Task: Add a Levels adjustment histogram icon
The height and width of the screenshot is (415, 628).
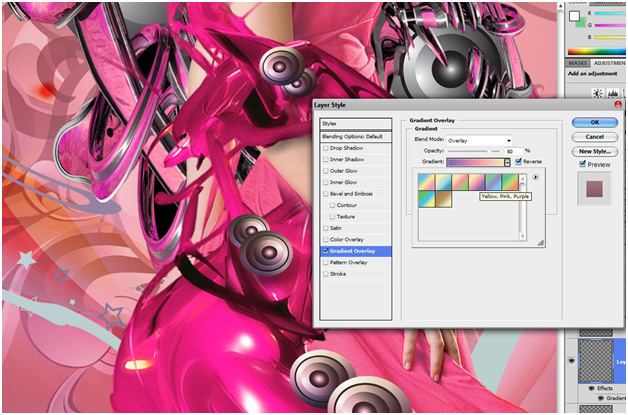Action: click(x=613, y=93)
